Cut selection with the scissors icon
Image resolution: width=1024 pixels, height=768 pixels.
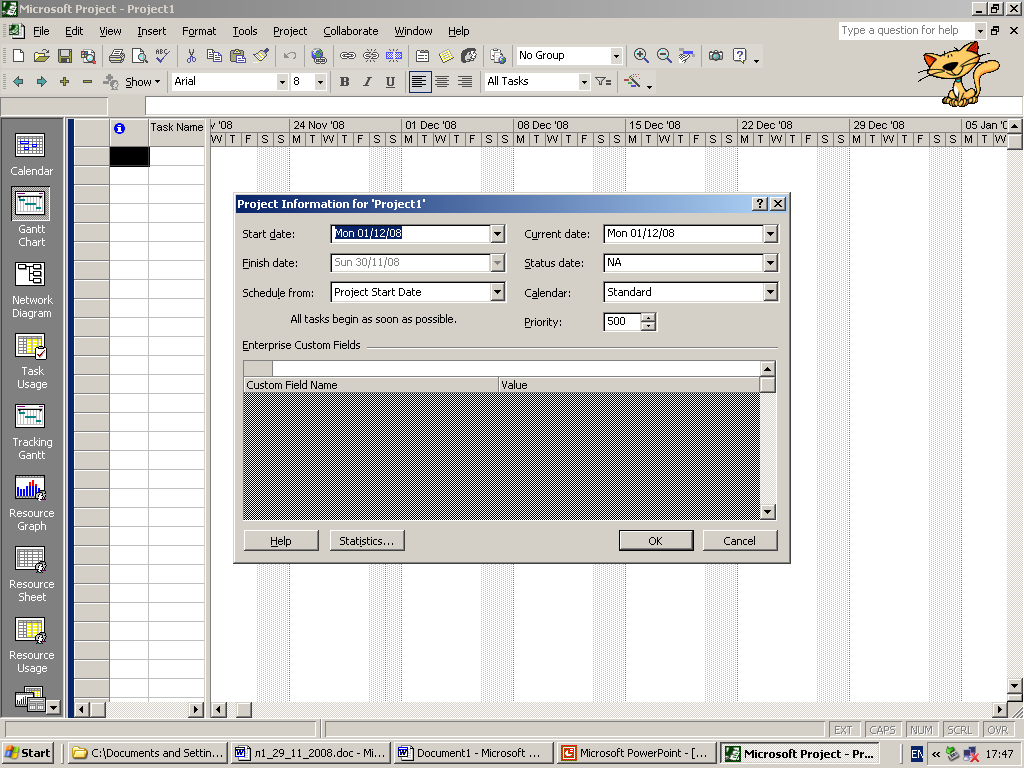[191, 56]
